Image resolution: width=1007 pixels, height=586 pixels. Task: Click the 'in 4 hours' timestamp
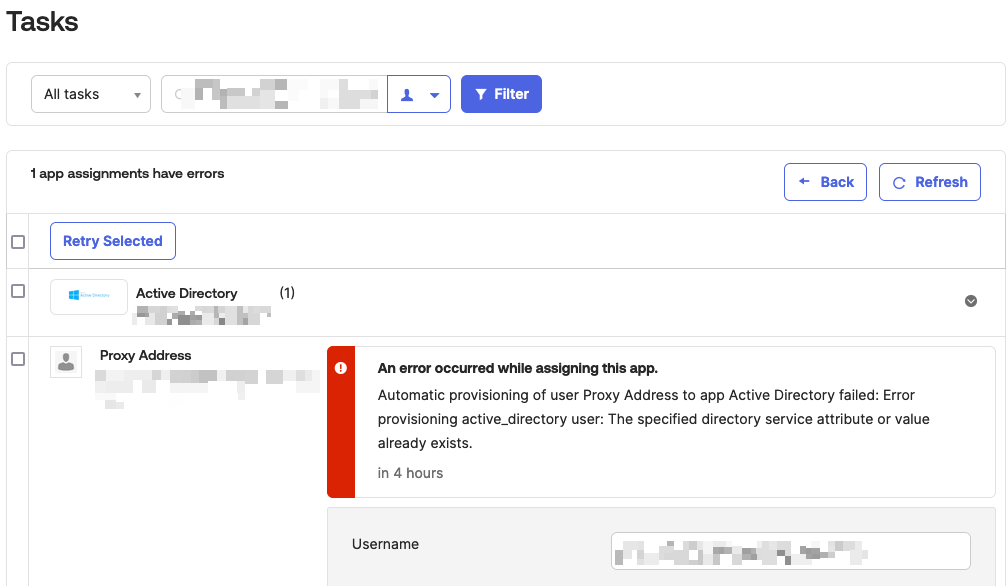point(410,473)
